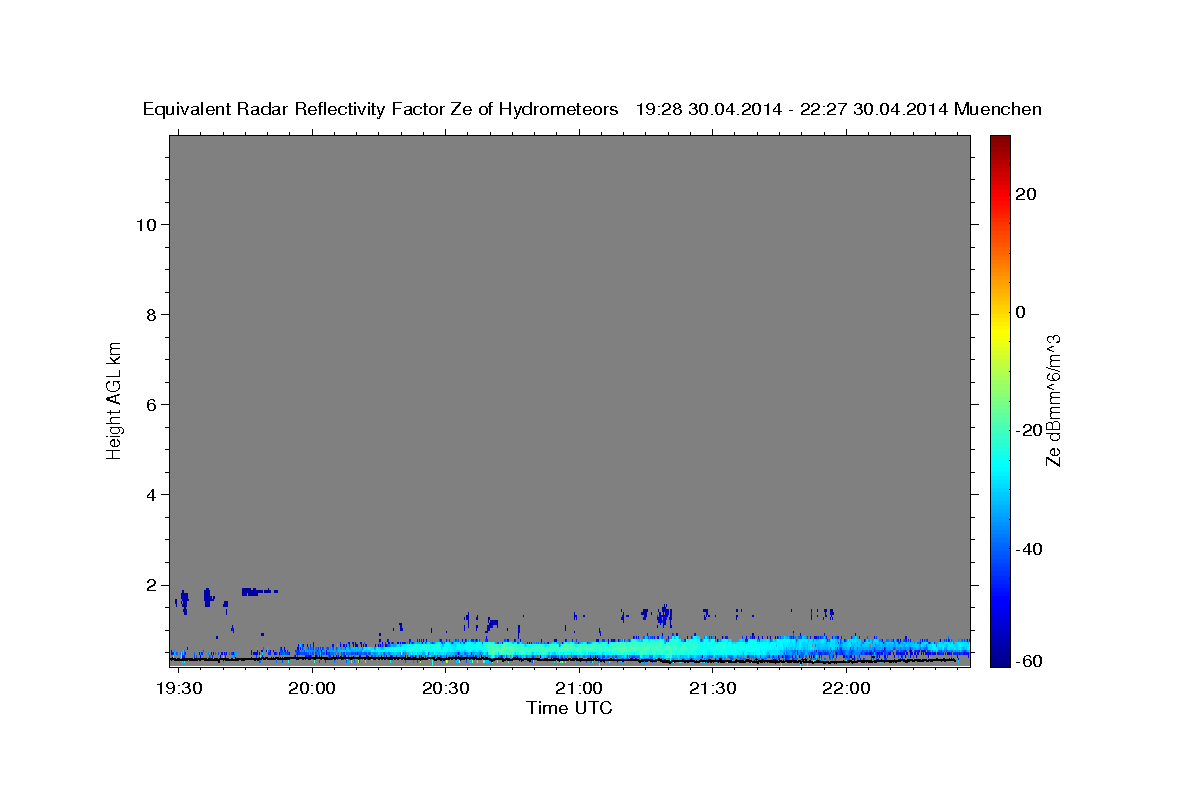Click the colorbar tick label '20'
Screen dimensions: 1200x800
[x=1024, y=194]
